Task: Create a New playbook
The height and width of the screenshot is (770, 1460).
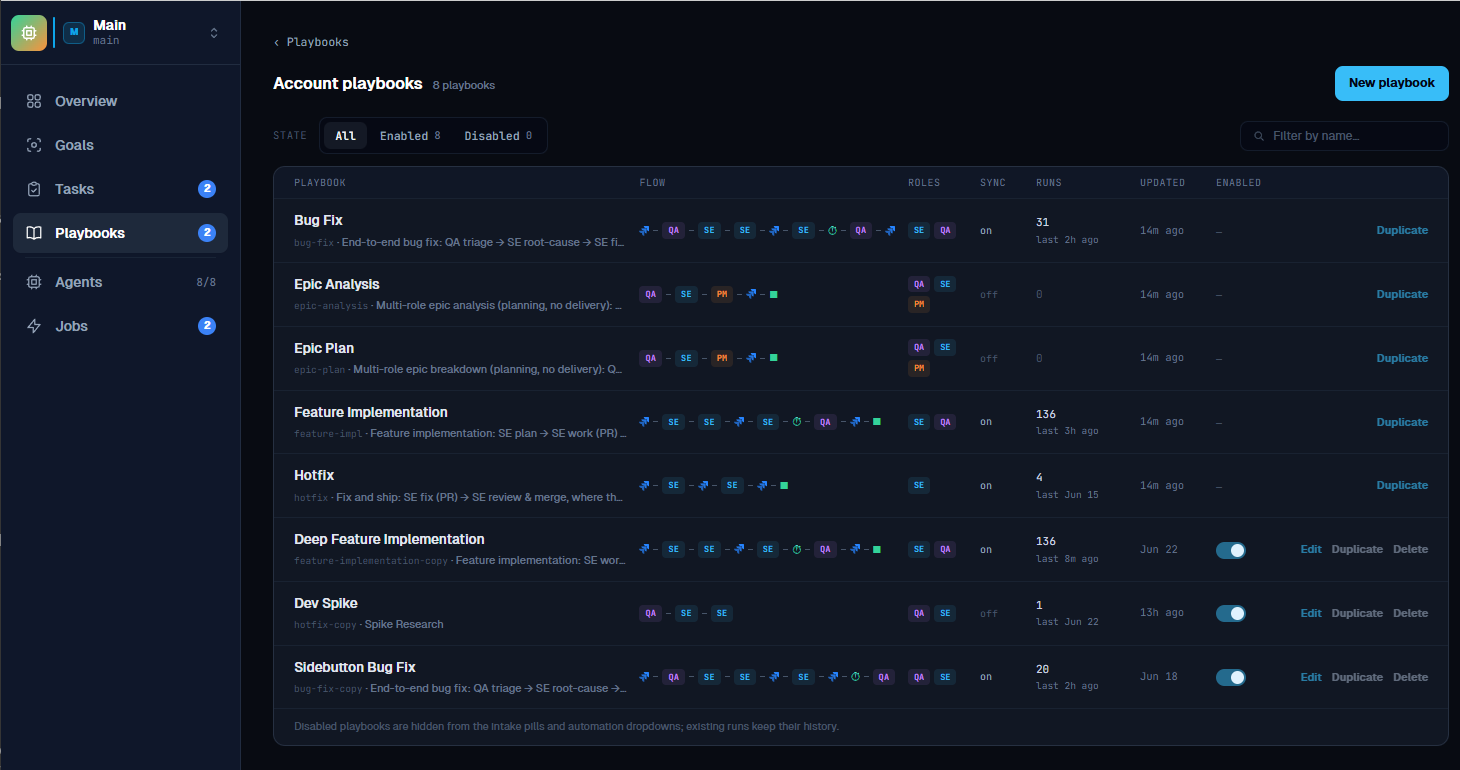Action: tap(1391, 83)
